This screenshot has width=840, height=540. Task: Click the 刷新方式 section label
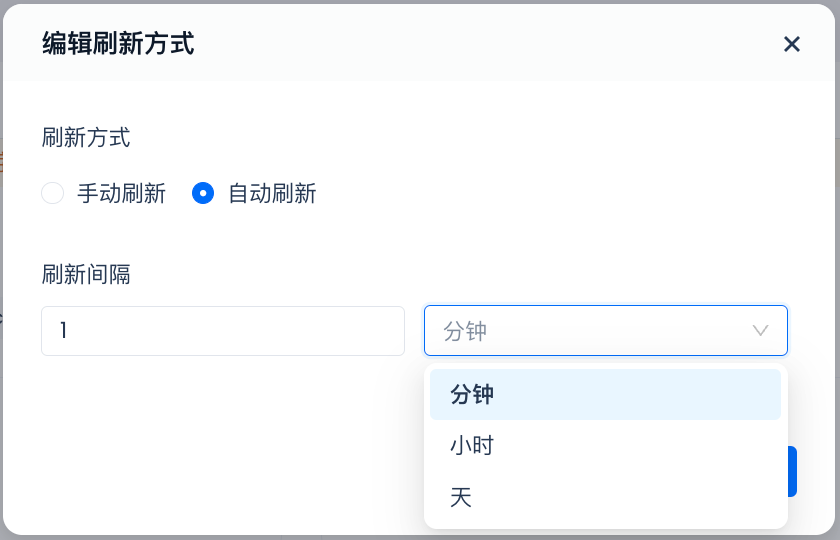[86, 137]
